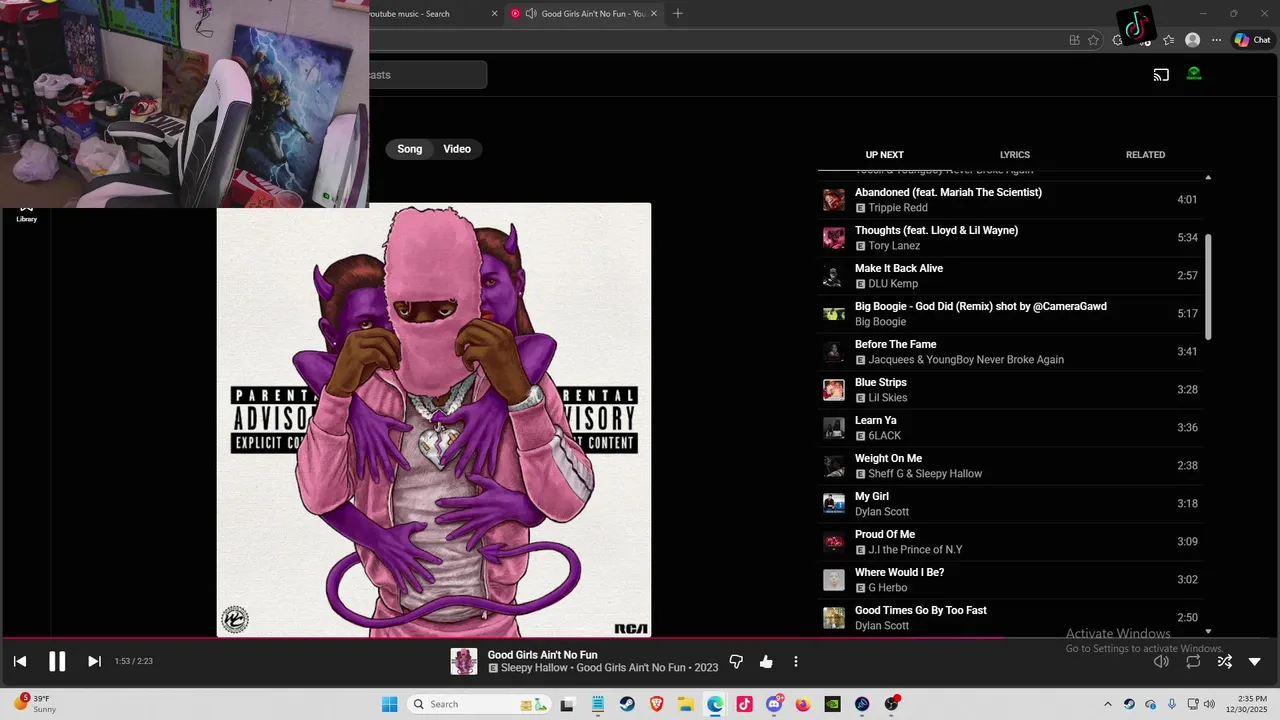Open Sleepy Hallow artist link in player bar
This screenshot has height=720, width=1280.
pos(534,668)
